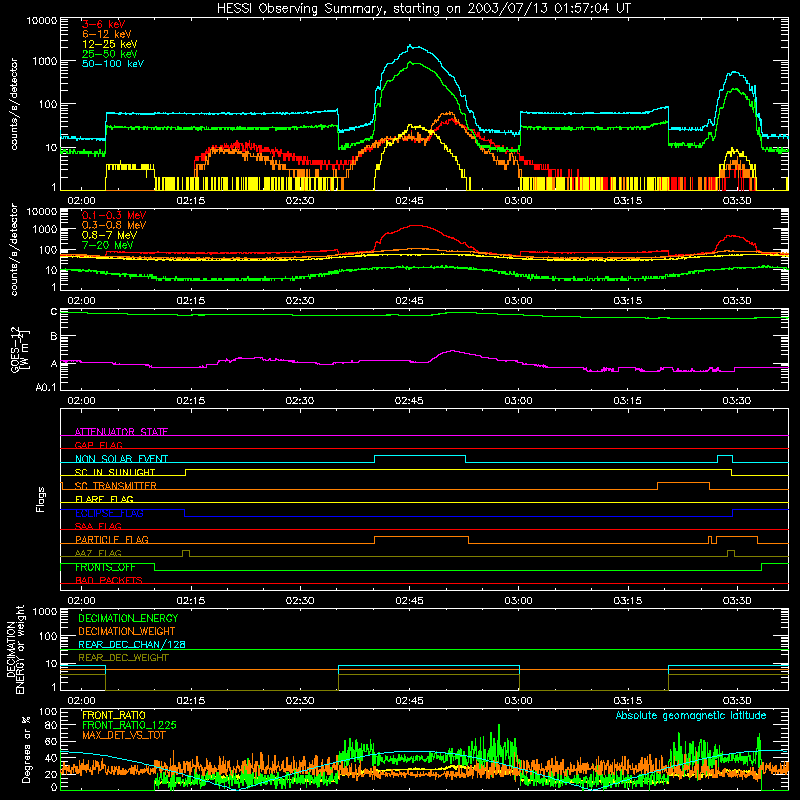Select the red 3-6 keV legend label
The height and width of the screenshot is (800, 800).
[104, 24]
